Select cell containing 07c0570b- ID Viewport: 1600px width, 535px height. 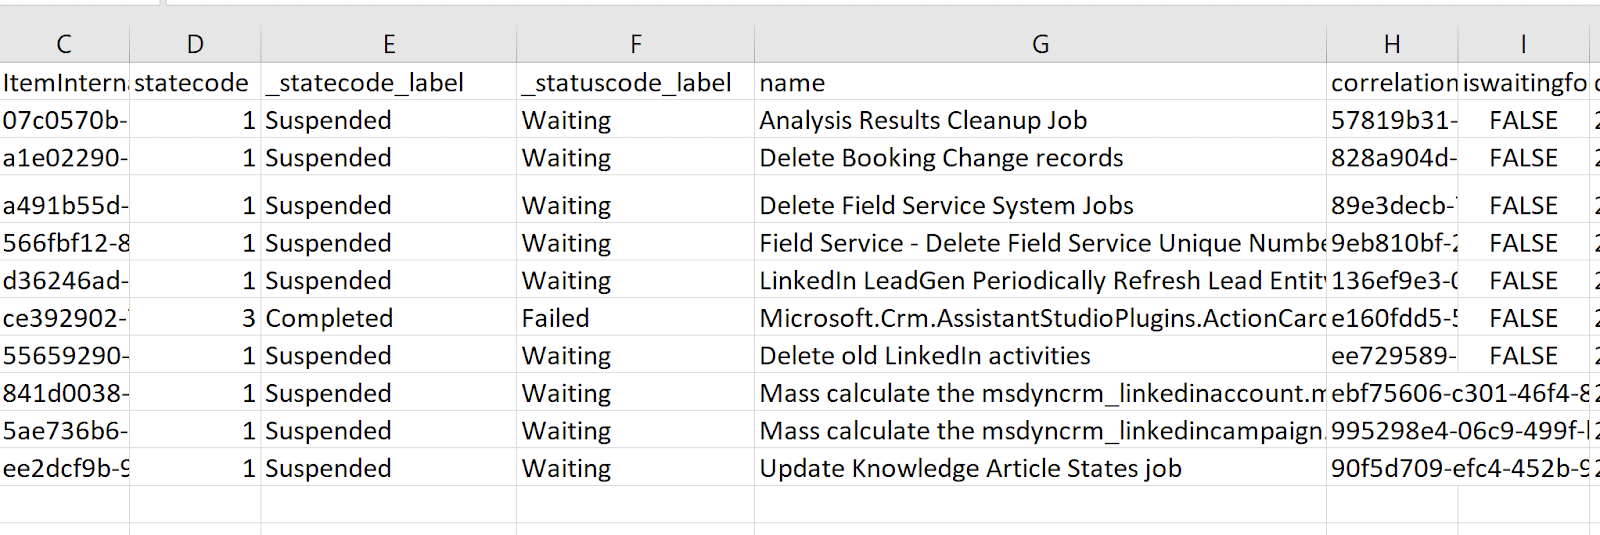tap(64, 121)
